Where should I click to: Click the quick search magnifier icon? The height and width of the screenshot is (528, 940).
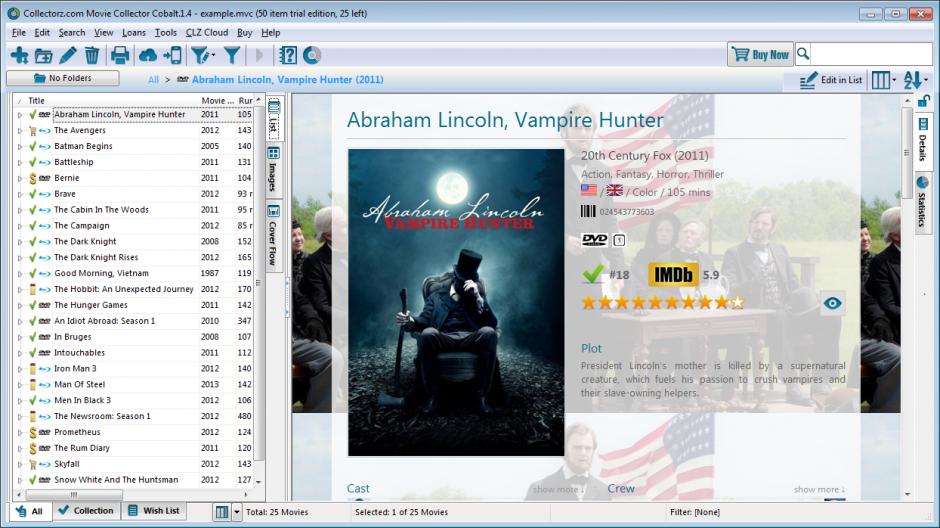tap(803, 55)
